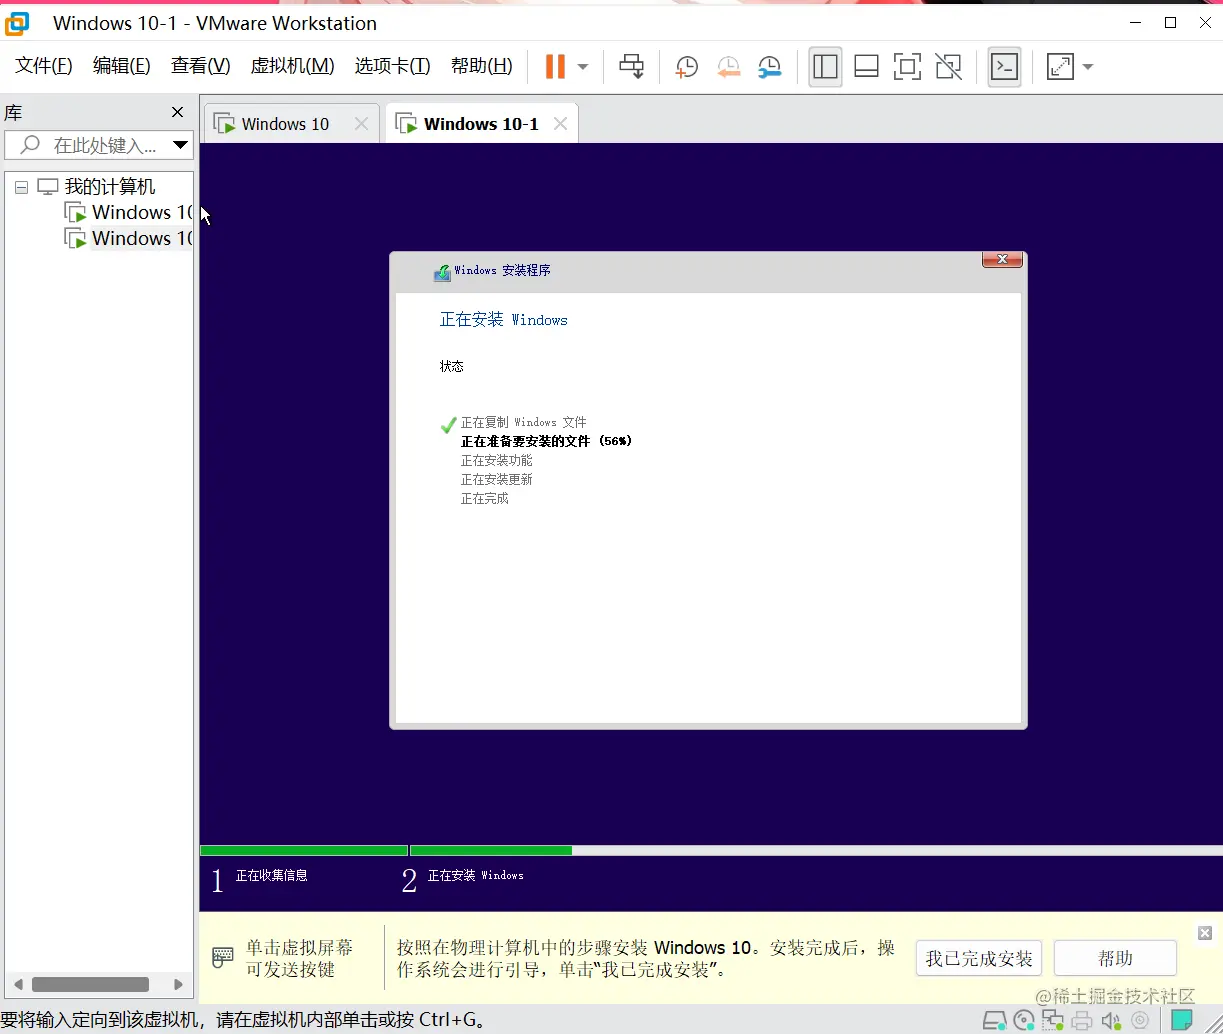Image resolution: width=1223 pixels, height=1034 pixels.
Task: Click the 正在安装功能 status line
Action: click(x=497, y=460)
